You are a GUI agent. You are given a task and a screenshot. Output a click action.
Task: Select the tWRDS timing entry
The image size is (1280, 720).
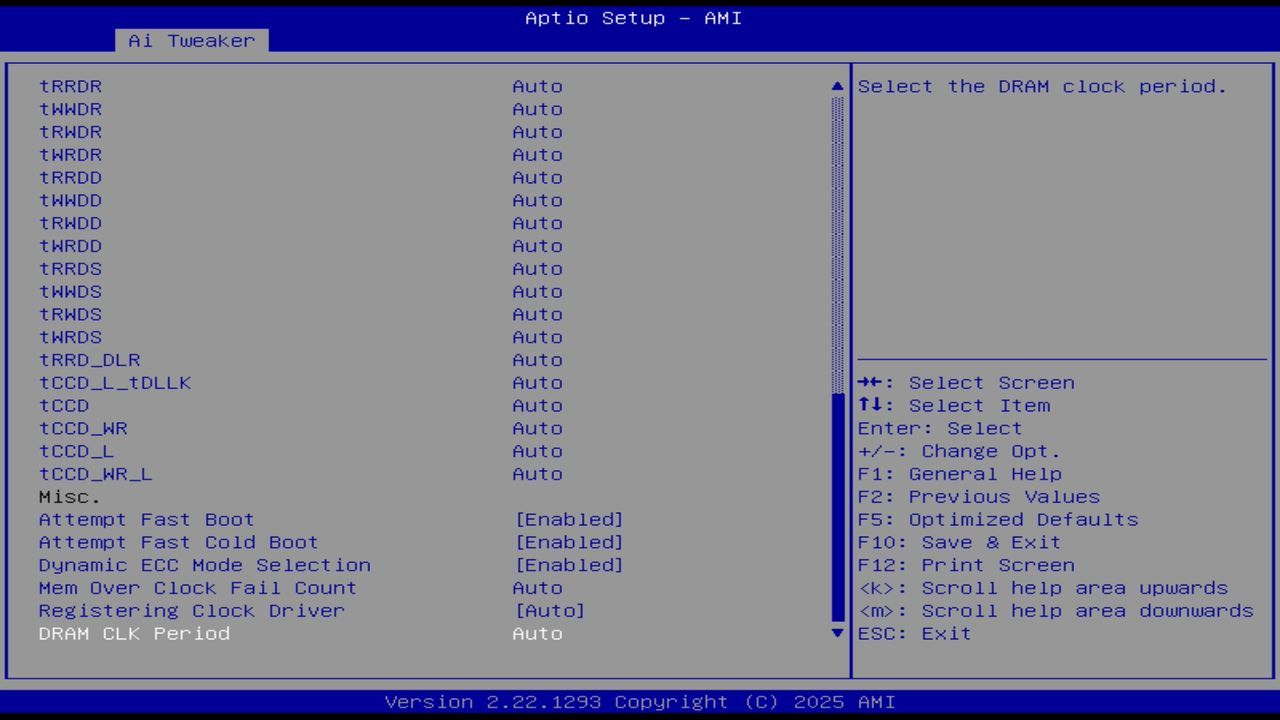coord(70,337)
